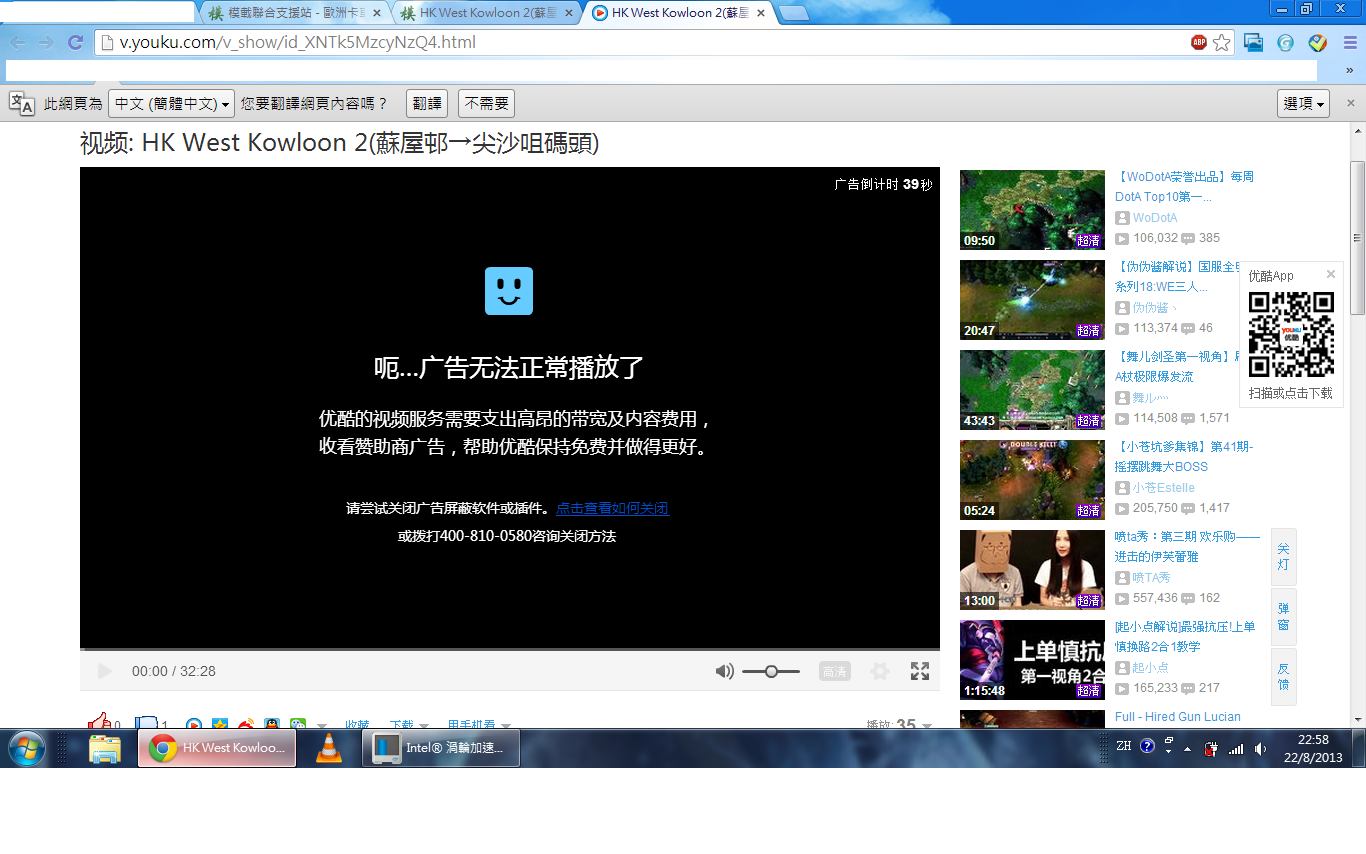Close the active HK West Kowloon tab
This screenshot has height=854, width=1366.
(x=761, y=13)
